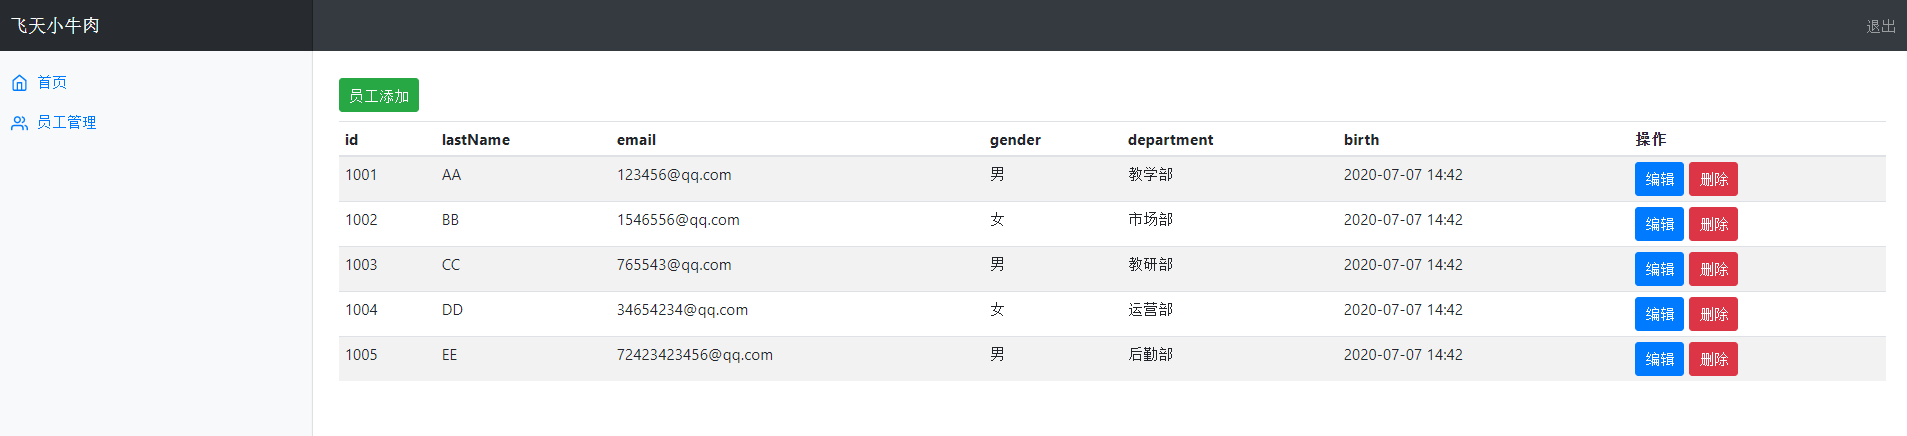
Task: Click the birth column header
Action: [x=1361, y=140]
